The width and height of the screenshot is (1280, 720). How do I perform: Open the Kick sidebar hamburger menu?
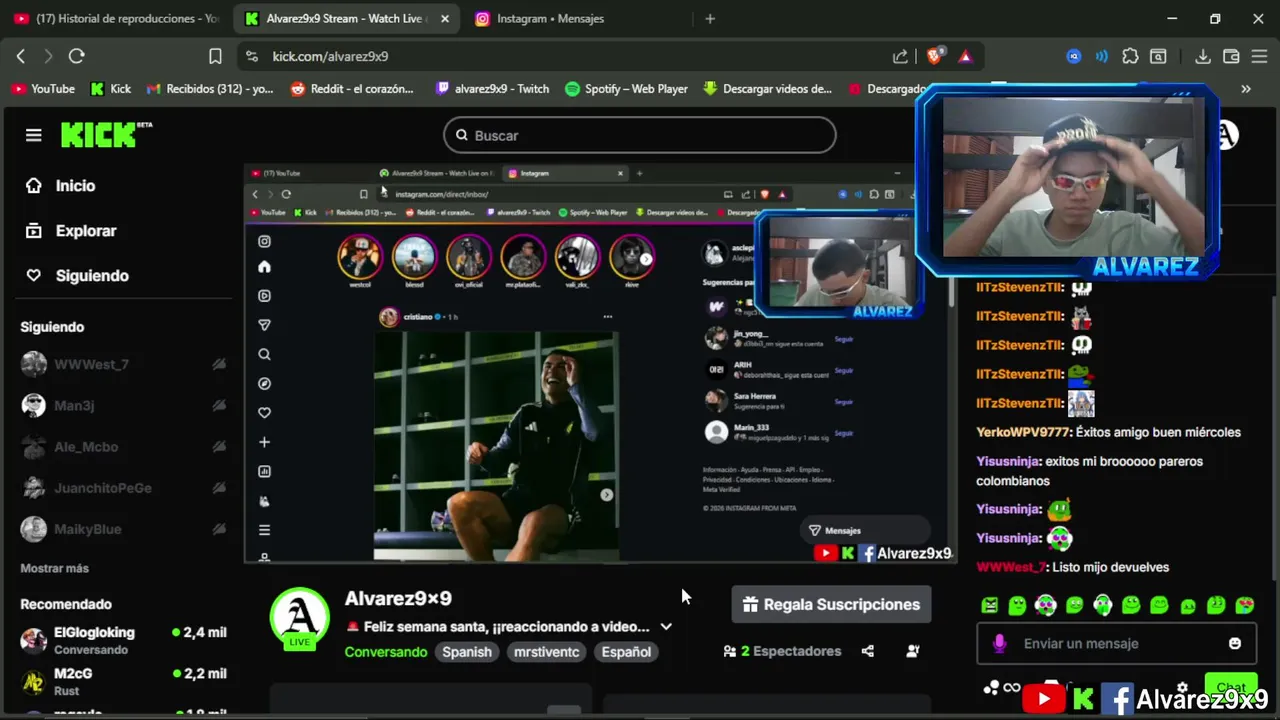[34, 135]
